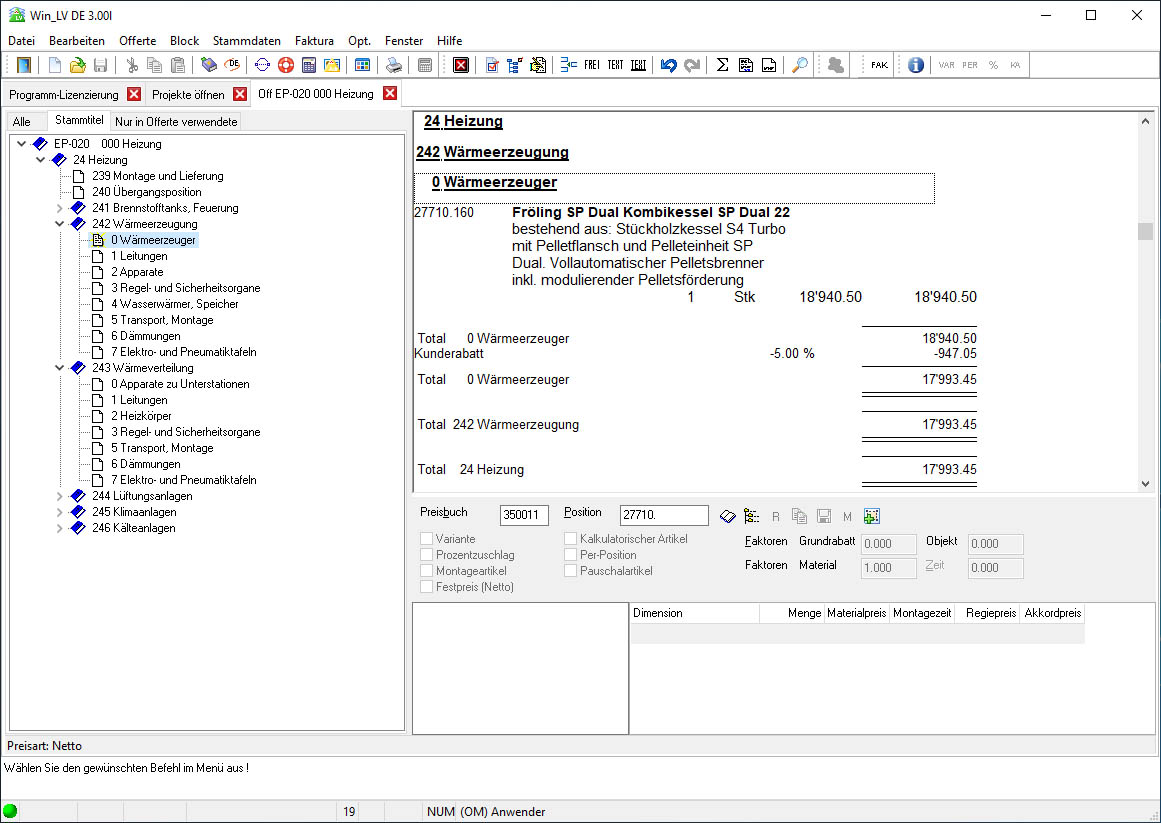This screenshot has width=1161, height=823.
Task: Toggle the Kalkulatorischer Artikel checkbox
Action: (x=571, y=539)
